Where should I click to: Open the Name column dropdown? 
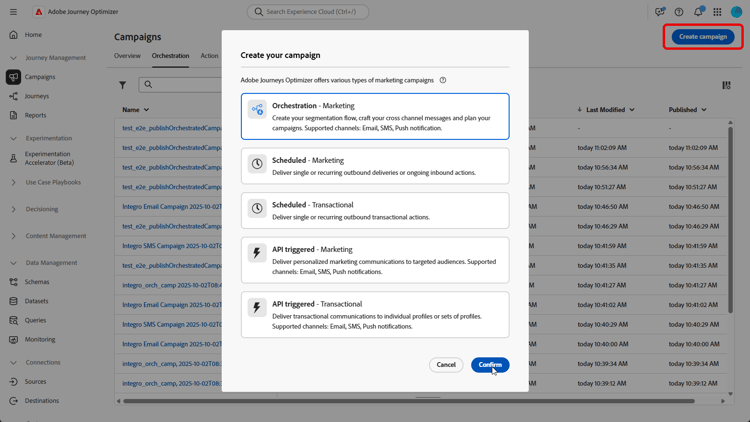[x=146, y=110]
